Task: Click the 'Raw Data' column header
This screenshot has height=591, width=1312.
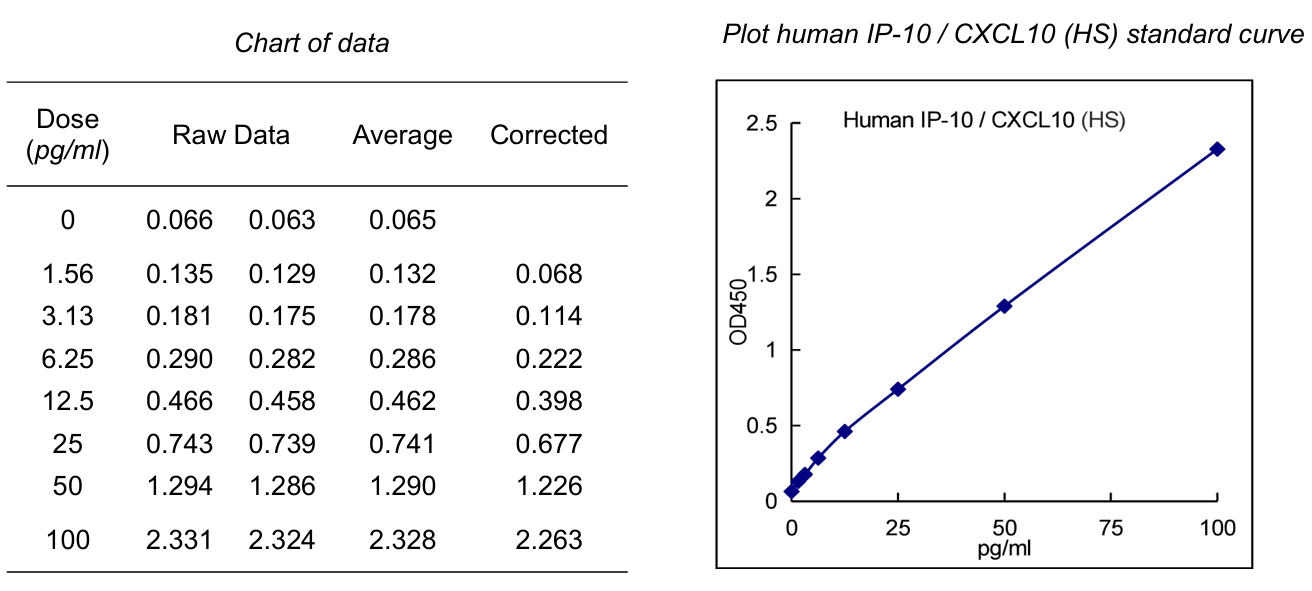Action: tap(231, 135)
